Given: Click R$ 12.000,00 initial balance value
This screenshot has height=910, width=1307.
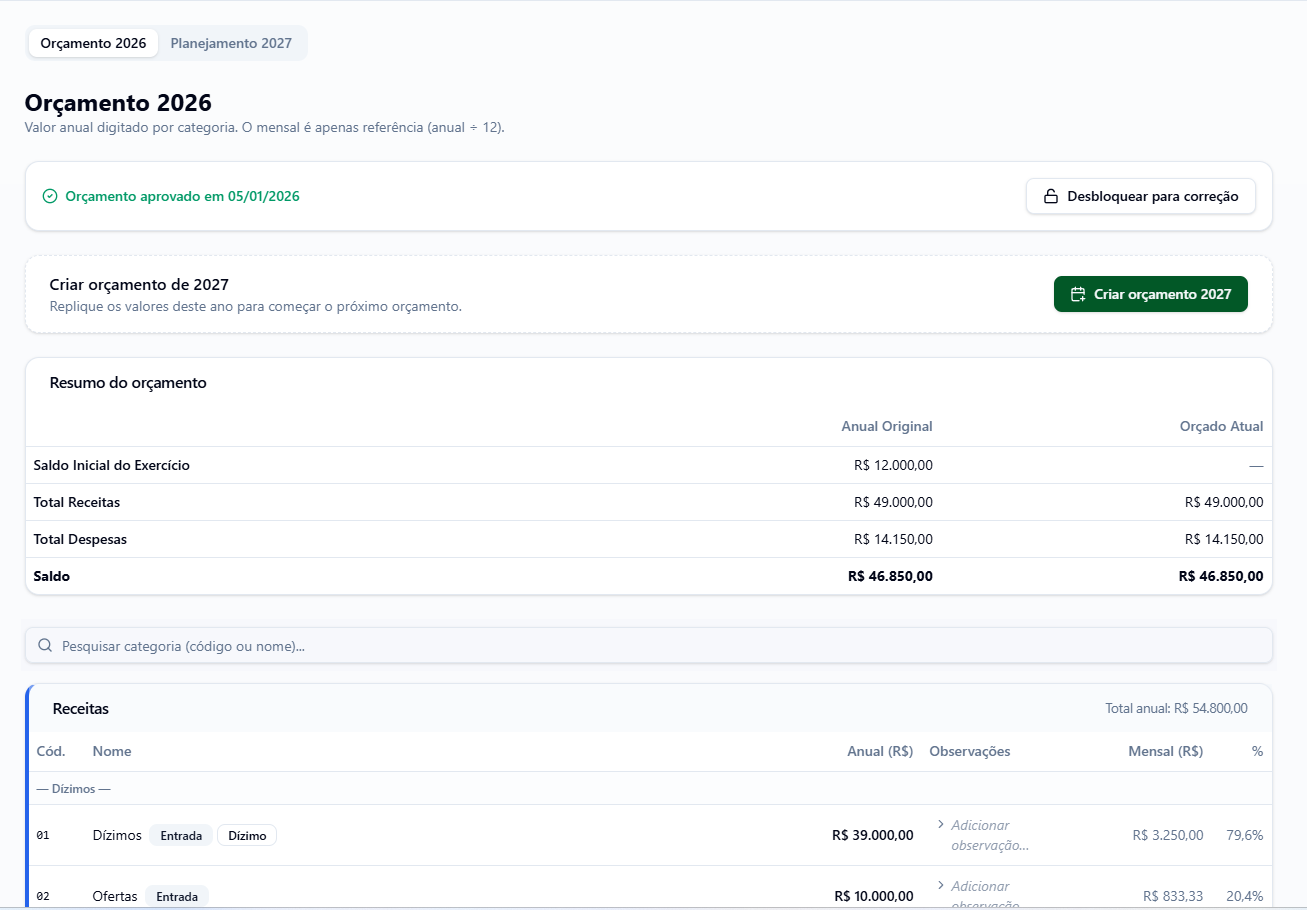Looking at the screenshot, I should (x=893, y=465).
